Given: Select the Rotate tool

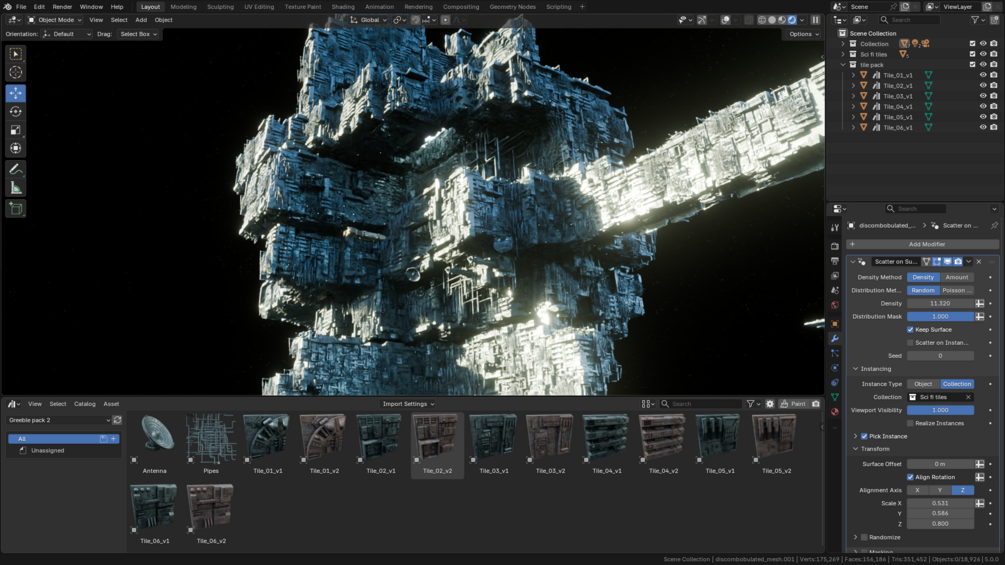Looking at the screenshot, I should pos(15,111).
